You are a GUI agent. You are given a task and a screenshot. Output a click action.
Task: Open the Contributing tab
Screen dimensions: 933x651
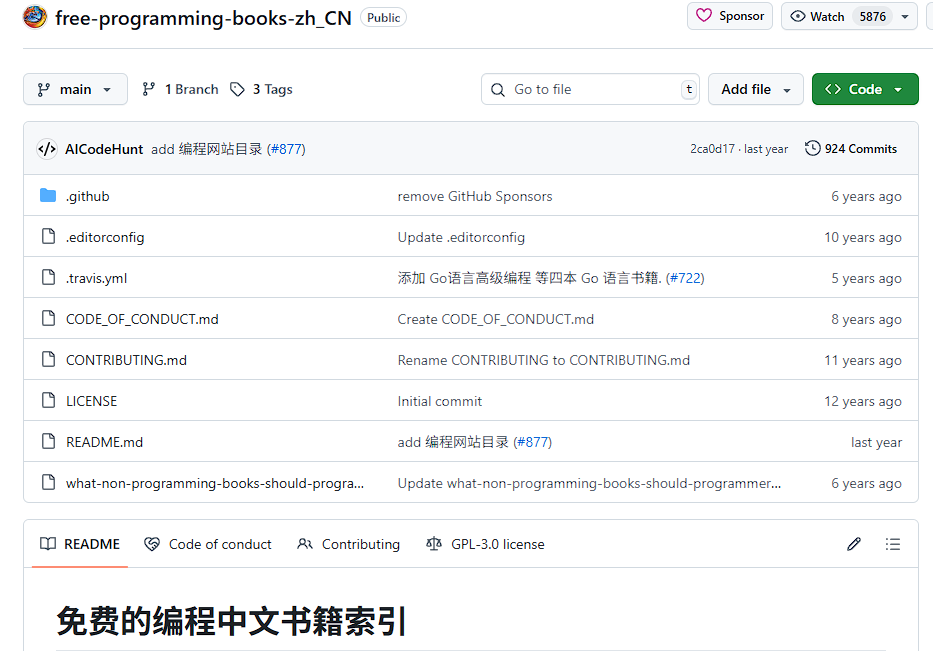click(x=348, y=544)
